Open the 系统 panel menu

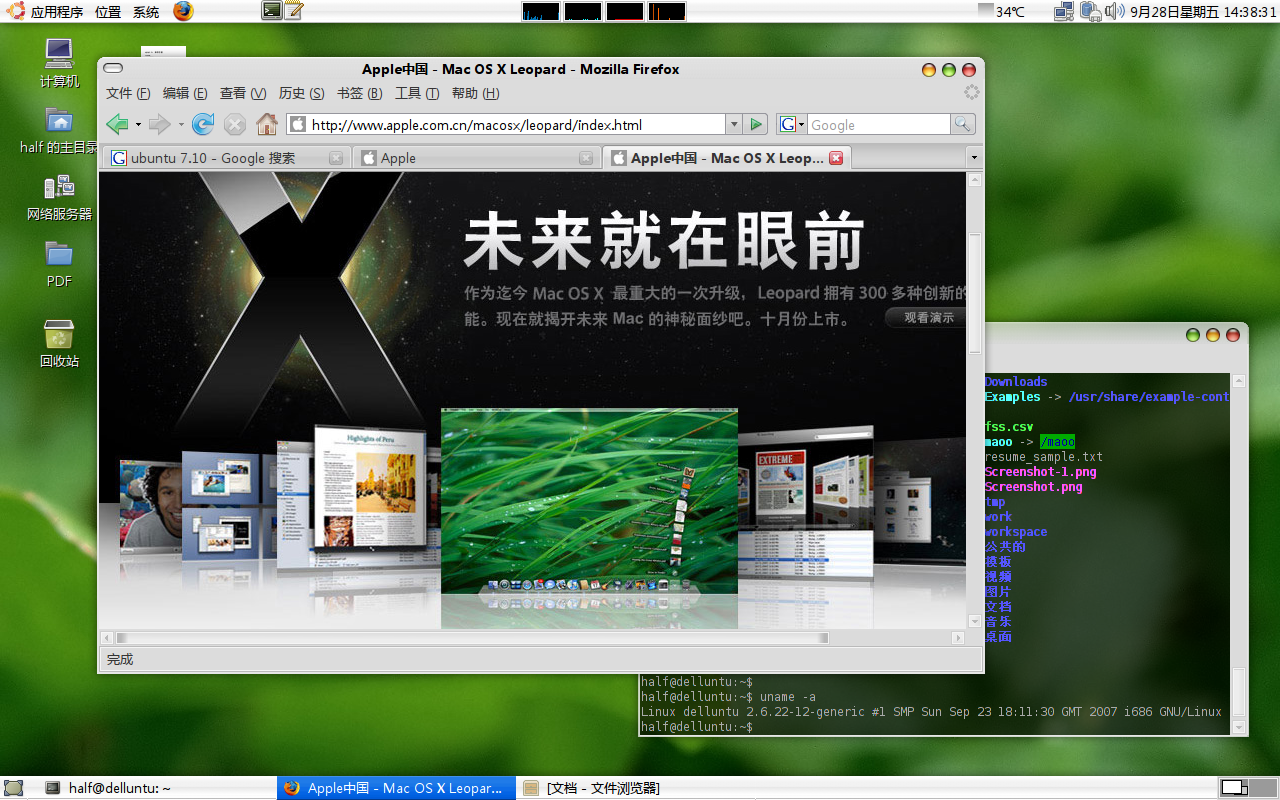coord(146,12)
